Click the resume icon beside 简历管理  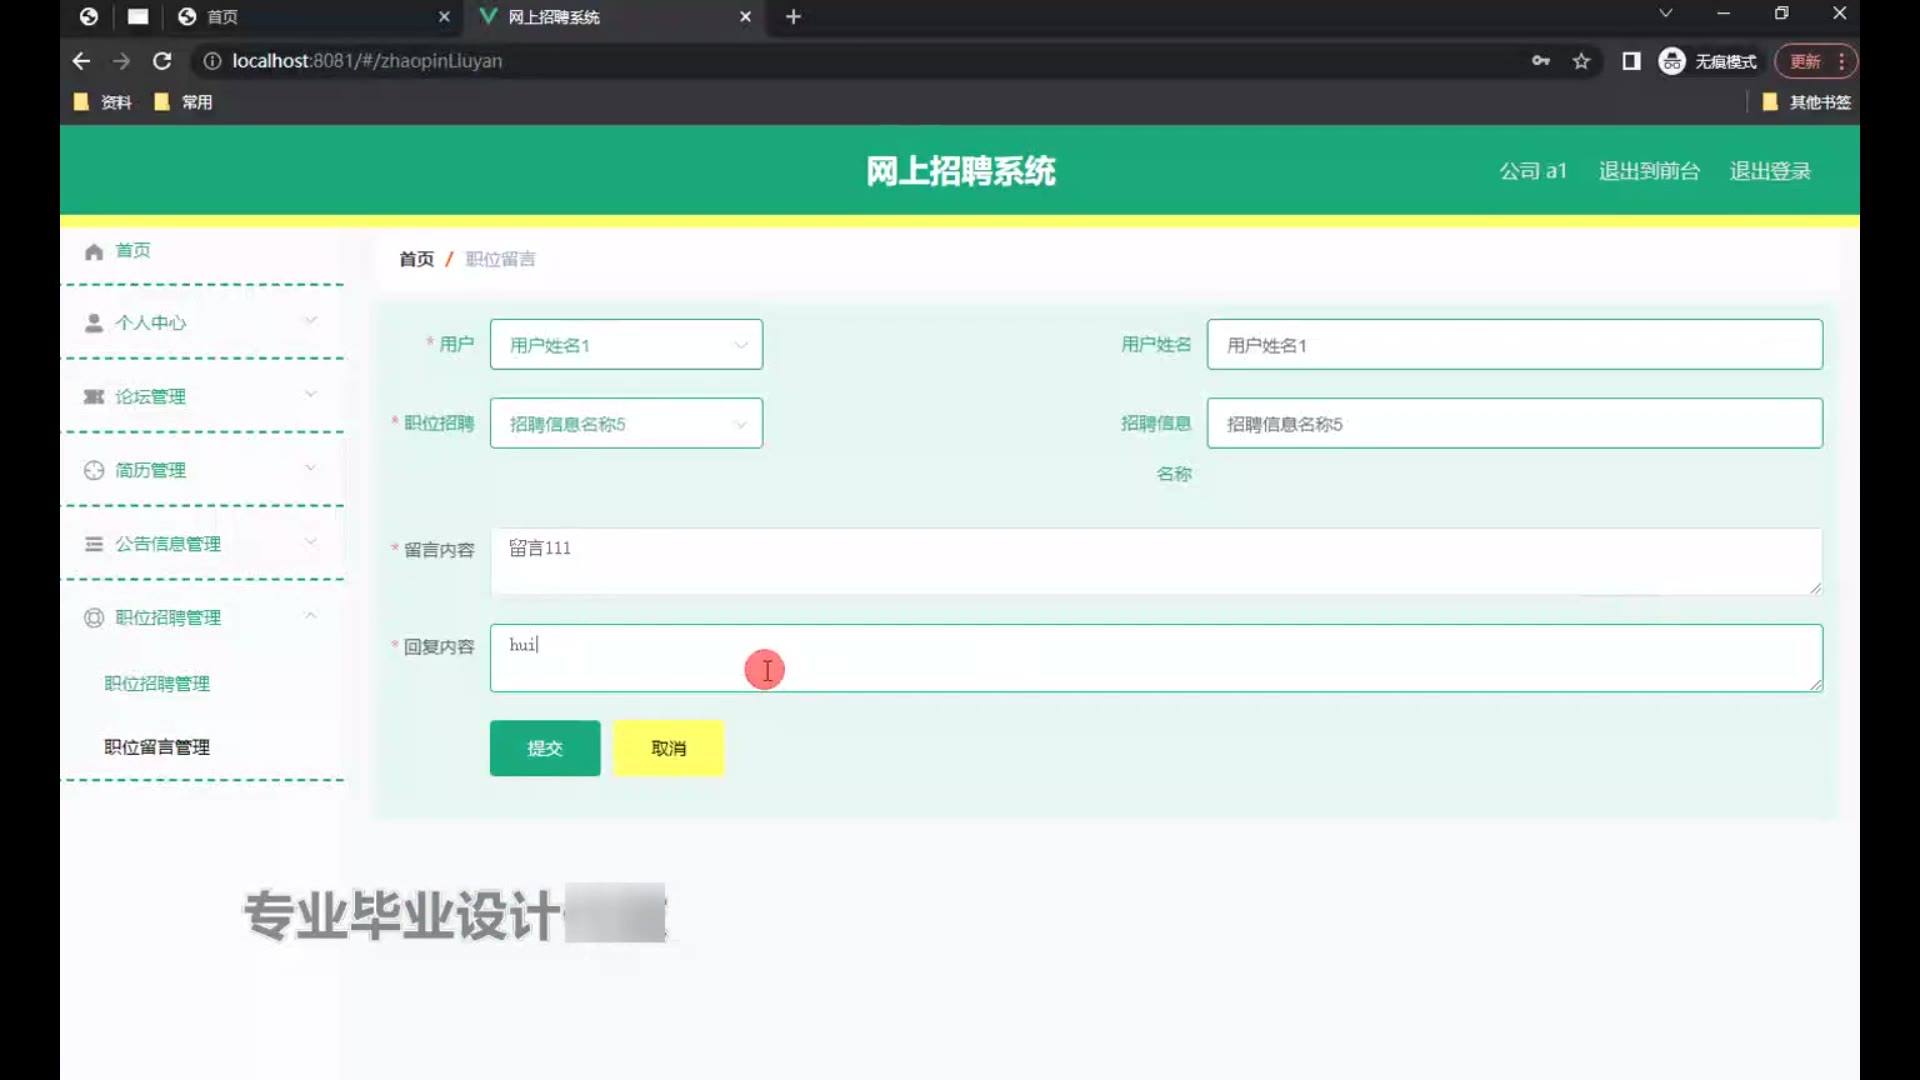[x=94, y=471]
